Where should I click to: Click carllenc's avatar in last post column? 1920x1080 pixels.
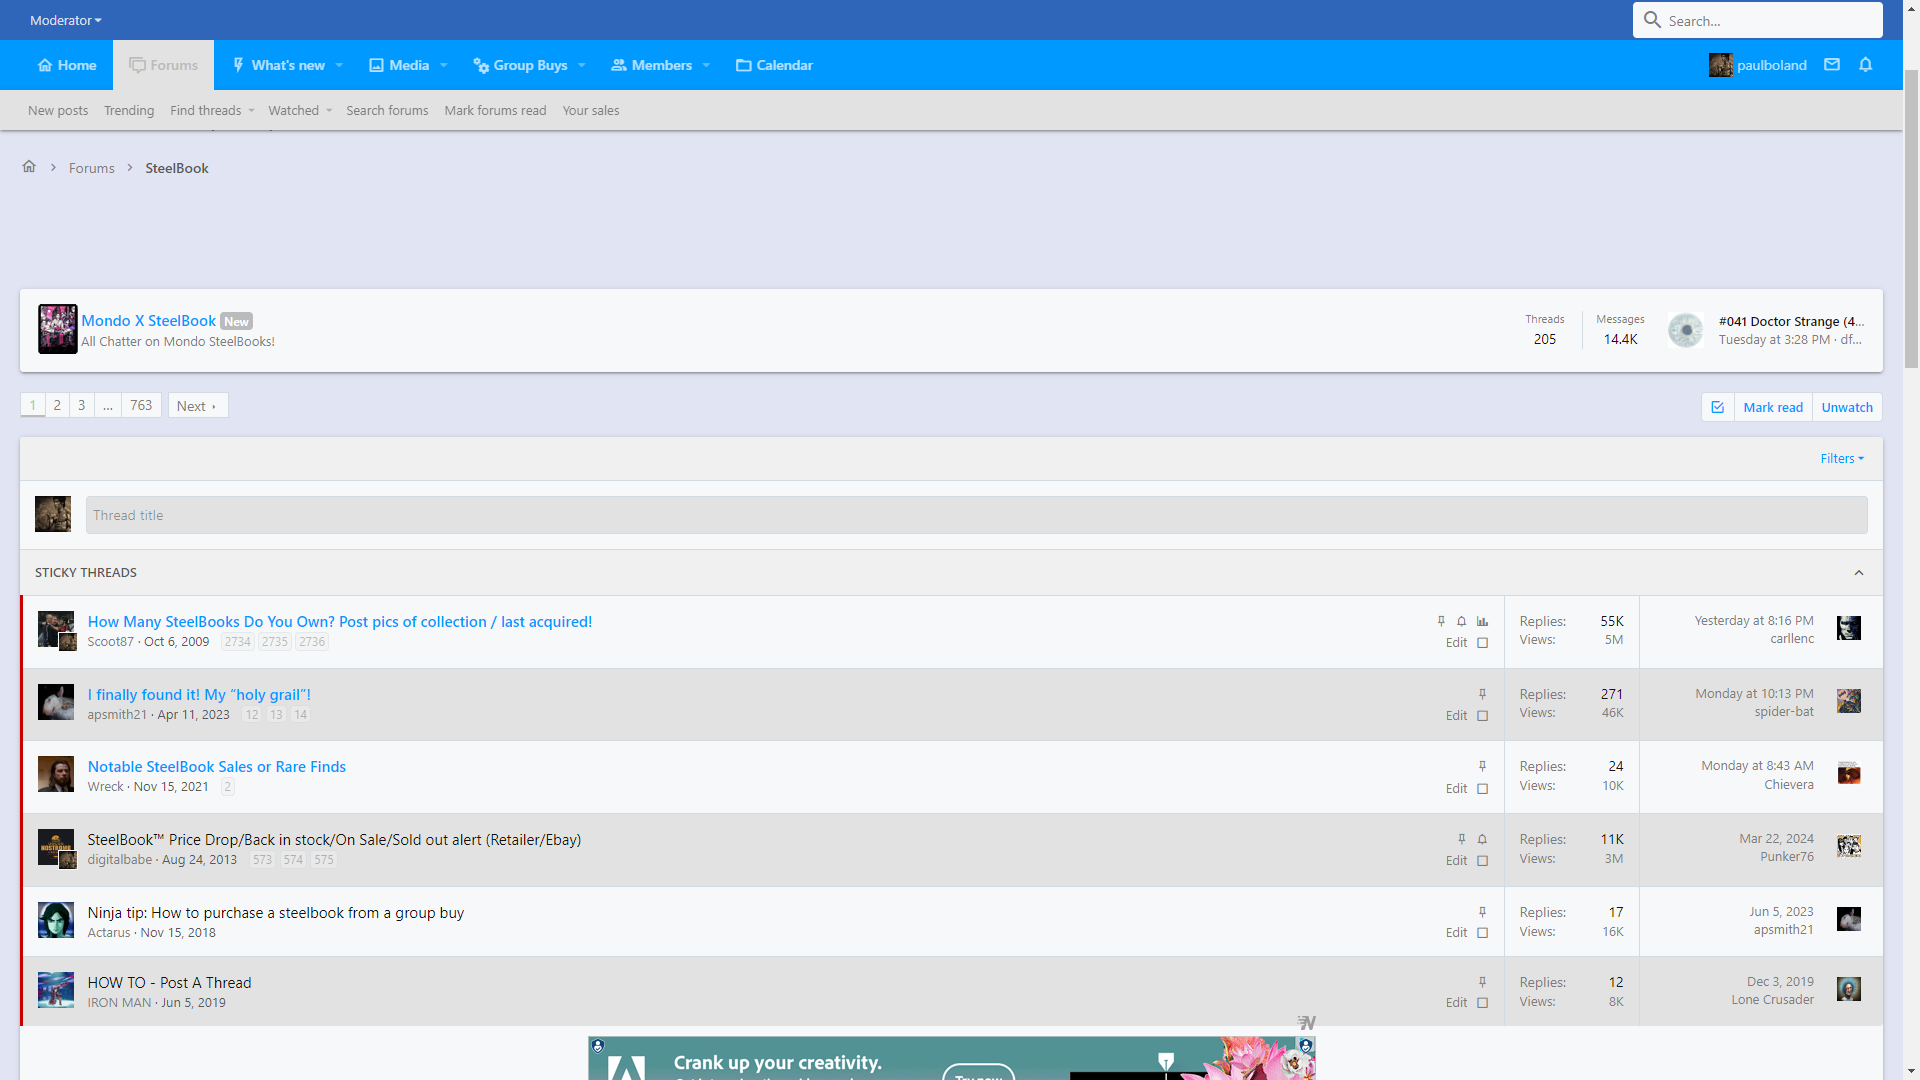(1848, 628)
